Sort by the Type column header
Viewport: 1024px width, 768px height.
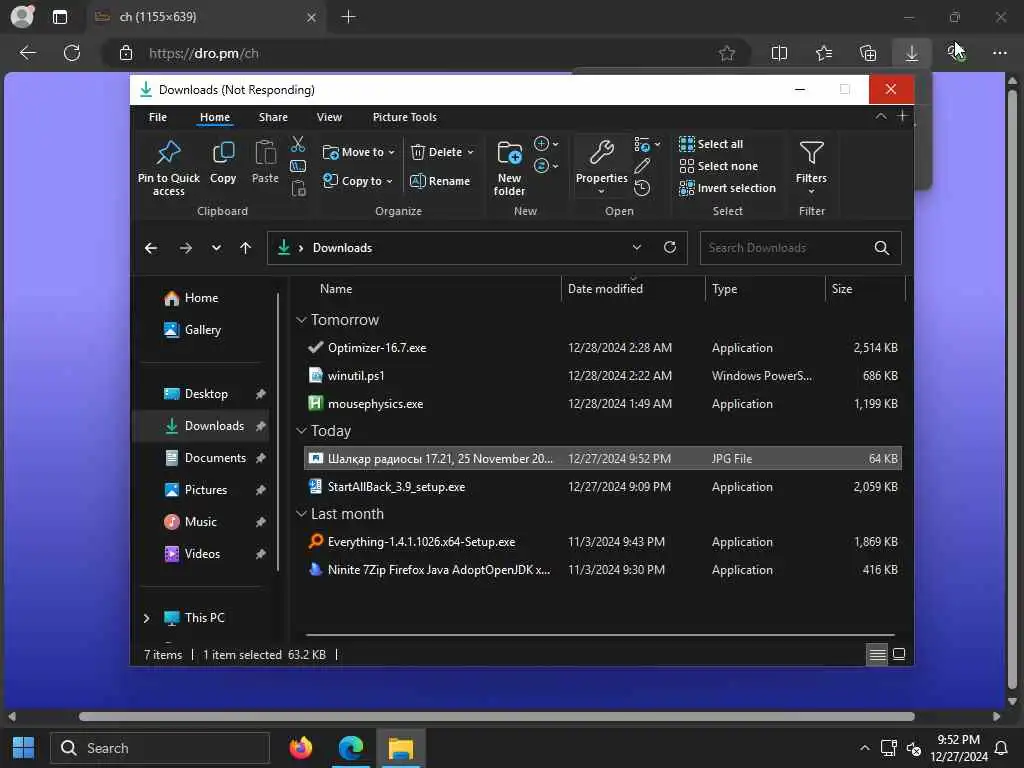click(x=724, y=289)
